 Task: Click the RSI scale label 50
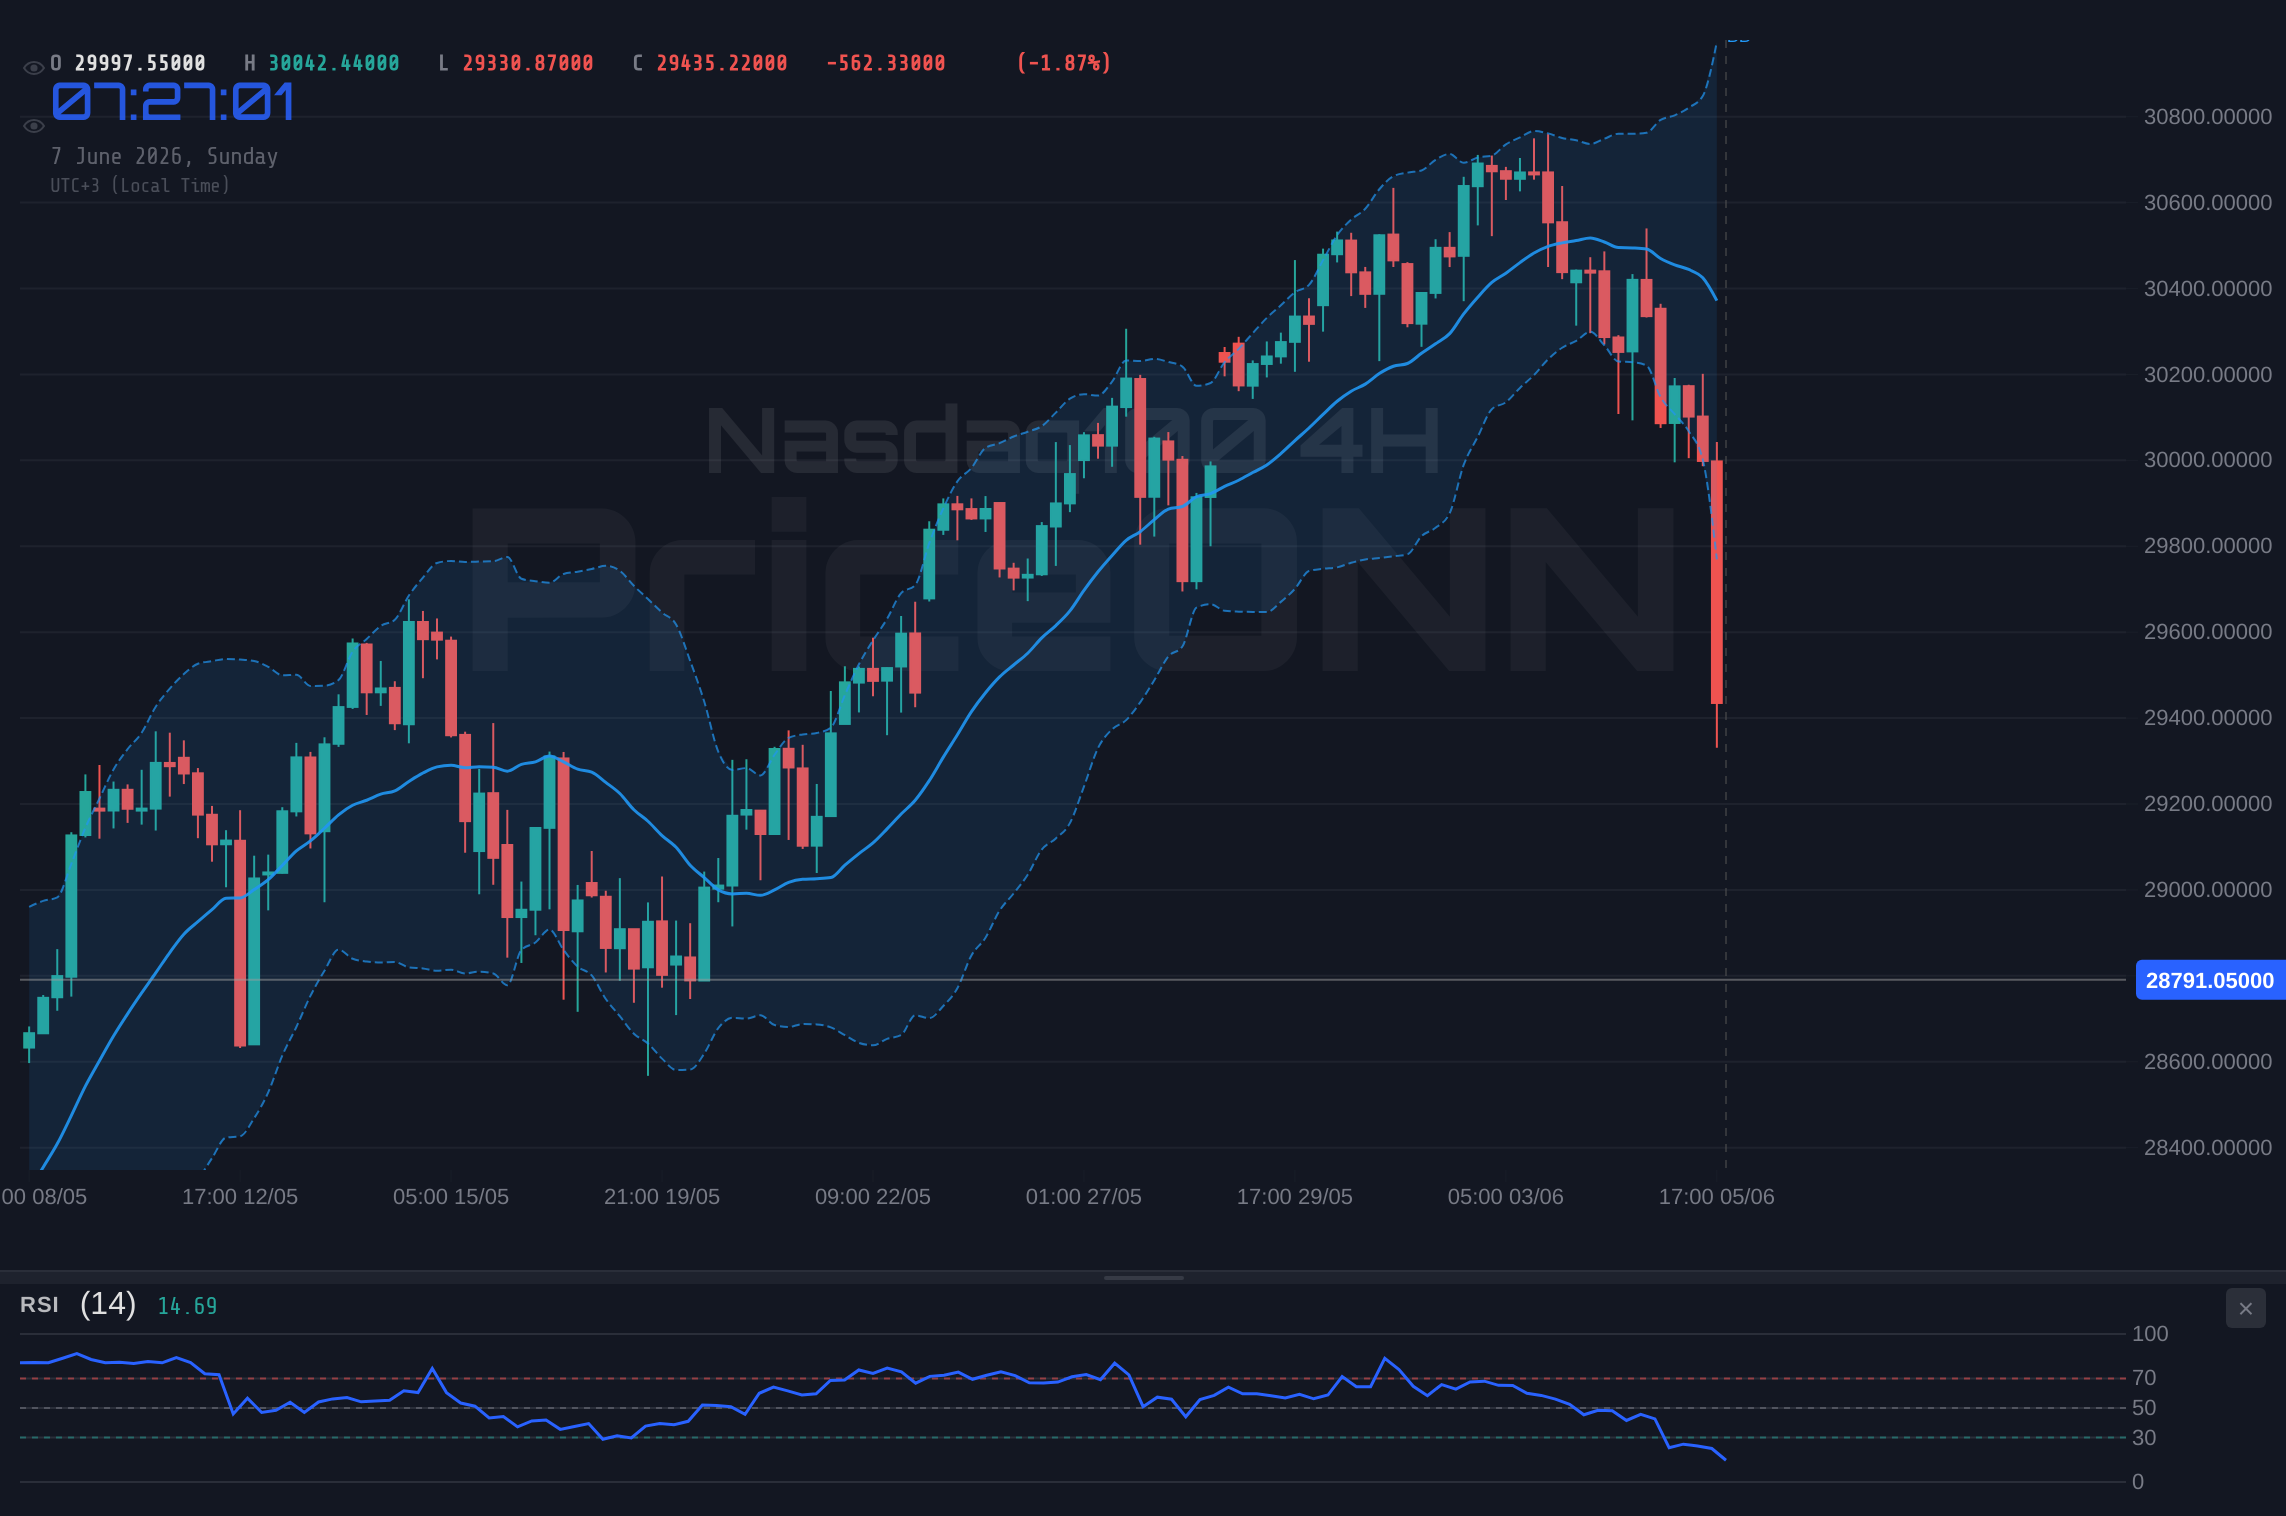2144,1408
